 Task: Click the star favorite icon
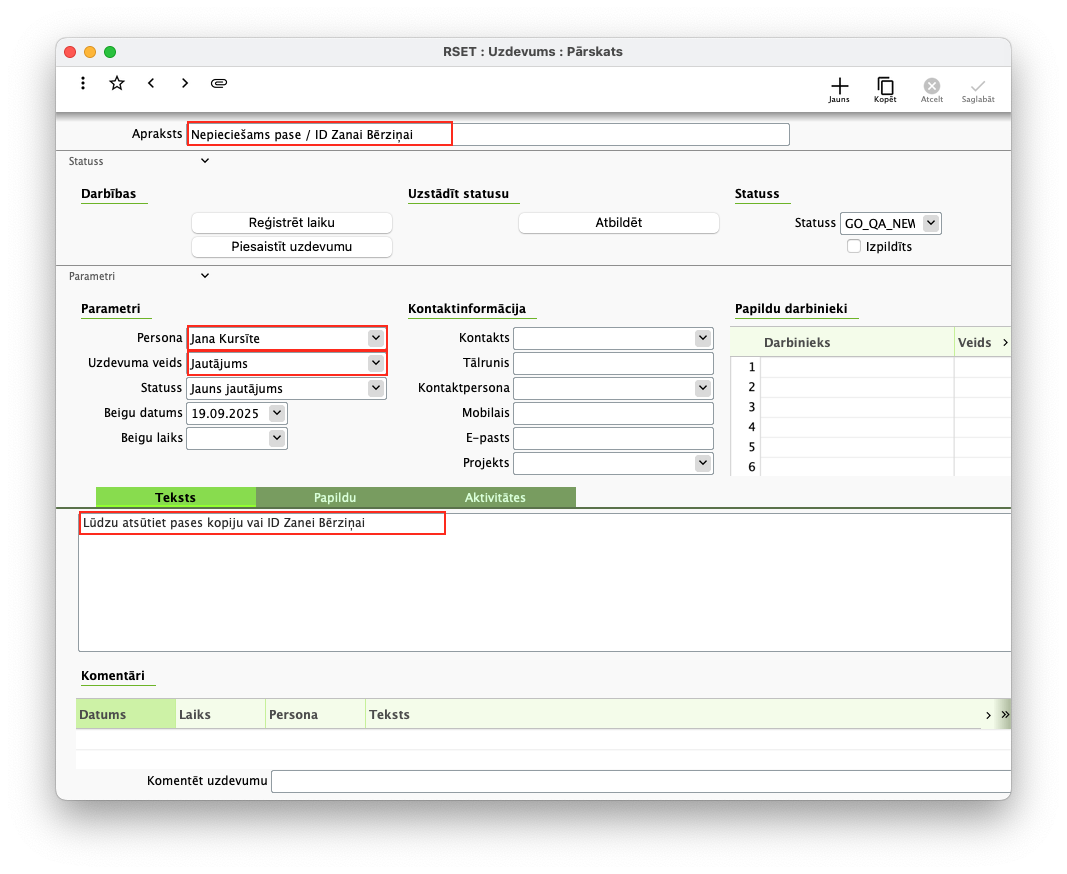click(117, 84)
